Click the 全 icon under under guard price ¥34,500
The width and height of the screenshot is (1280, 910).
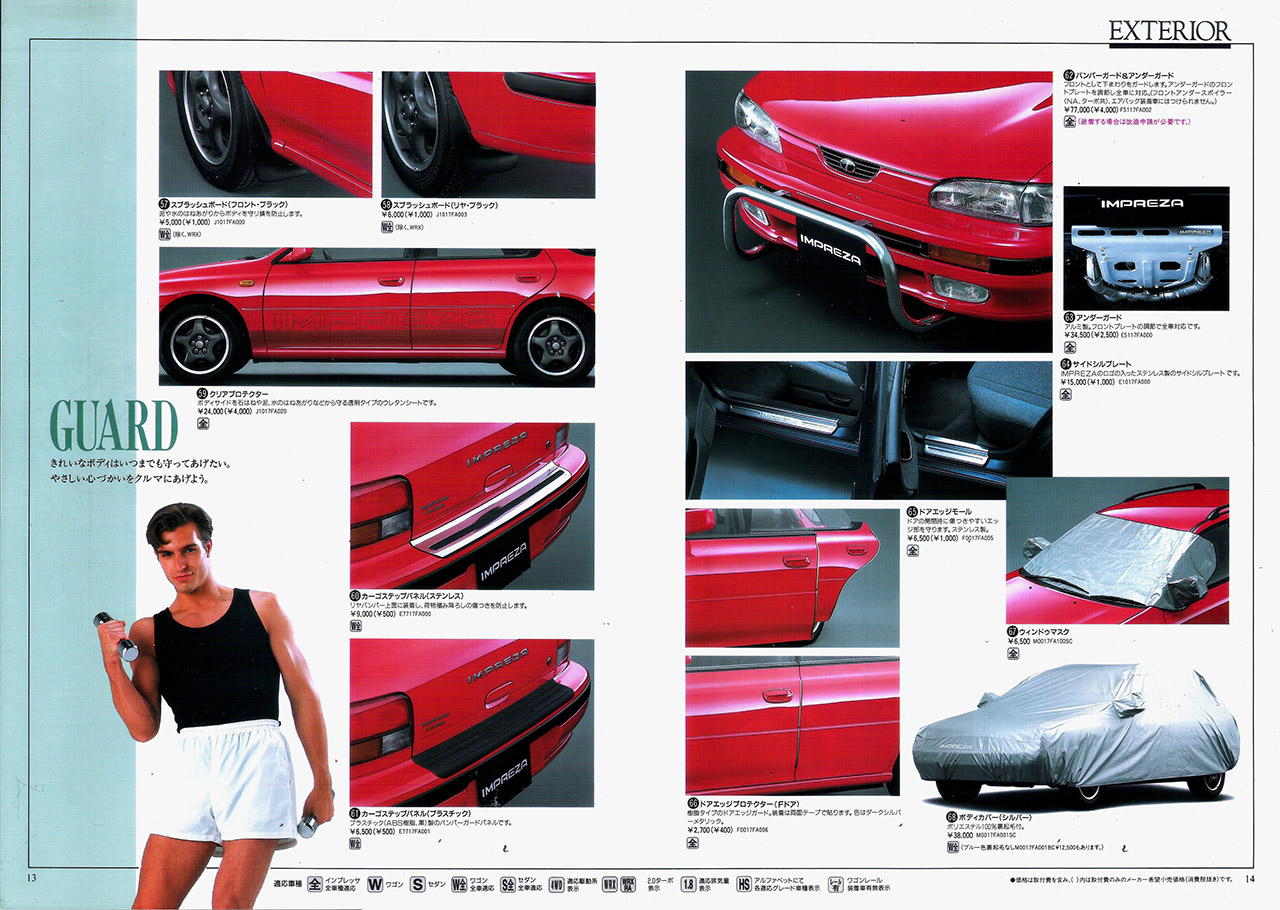point(1069,349)
